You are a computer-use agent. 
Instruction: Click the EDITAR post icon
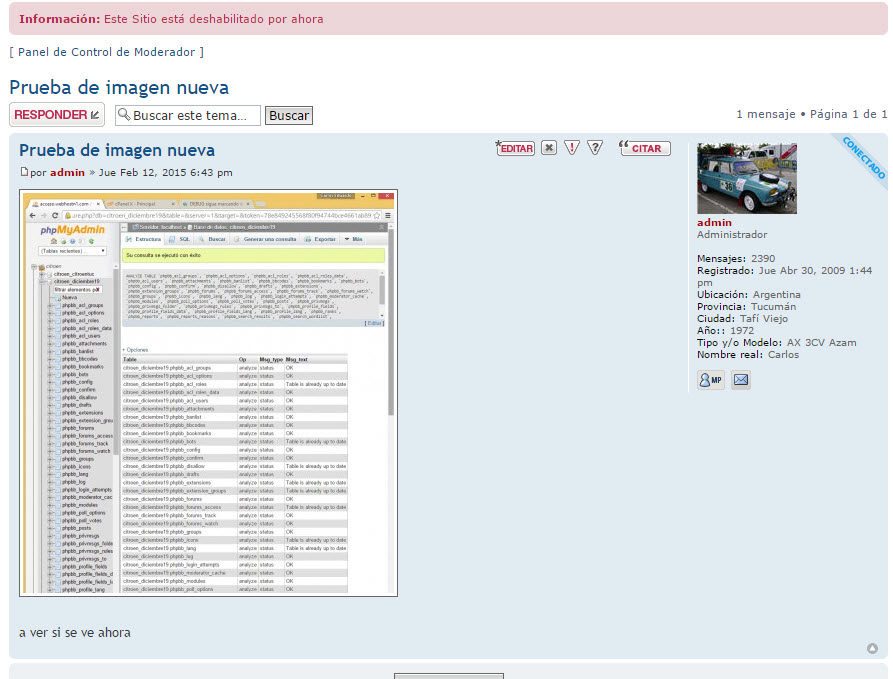click(x=515, y=148)
